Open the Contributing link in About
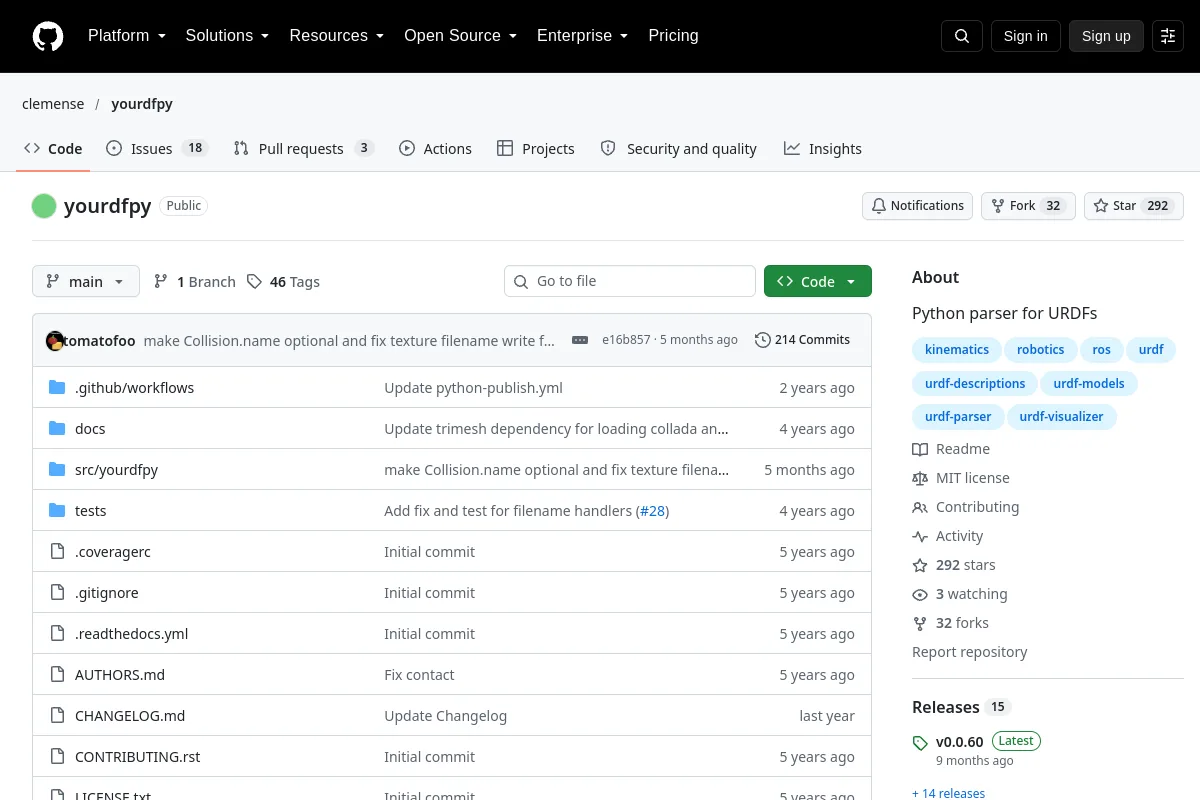Screen dimensions: 1200x800 click(x=977, y=507)
